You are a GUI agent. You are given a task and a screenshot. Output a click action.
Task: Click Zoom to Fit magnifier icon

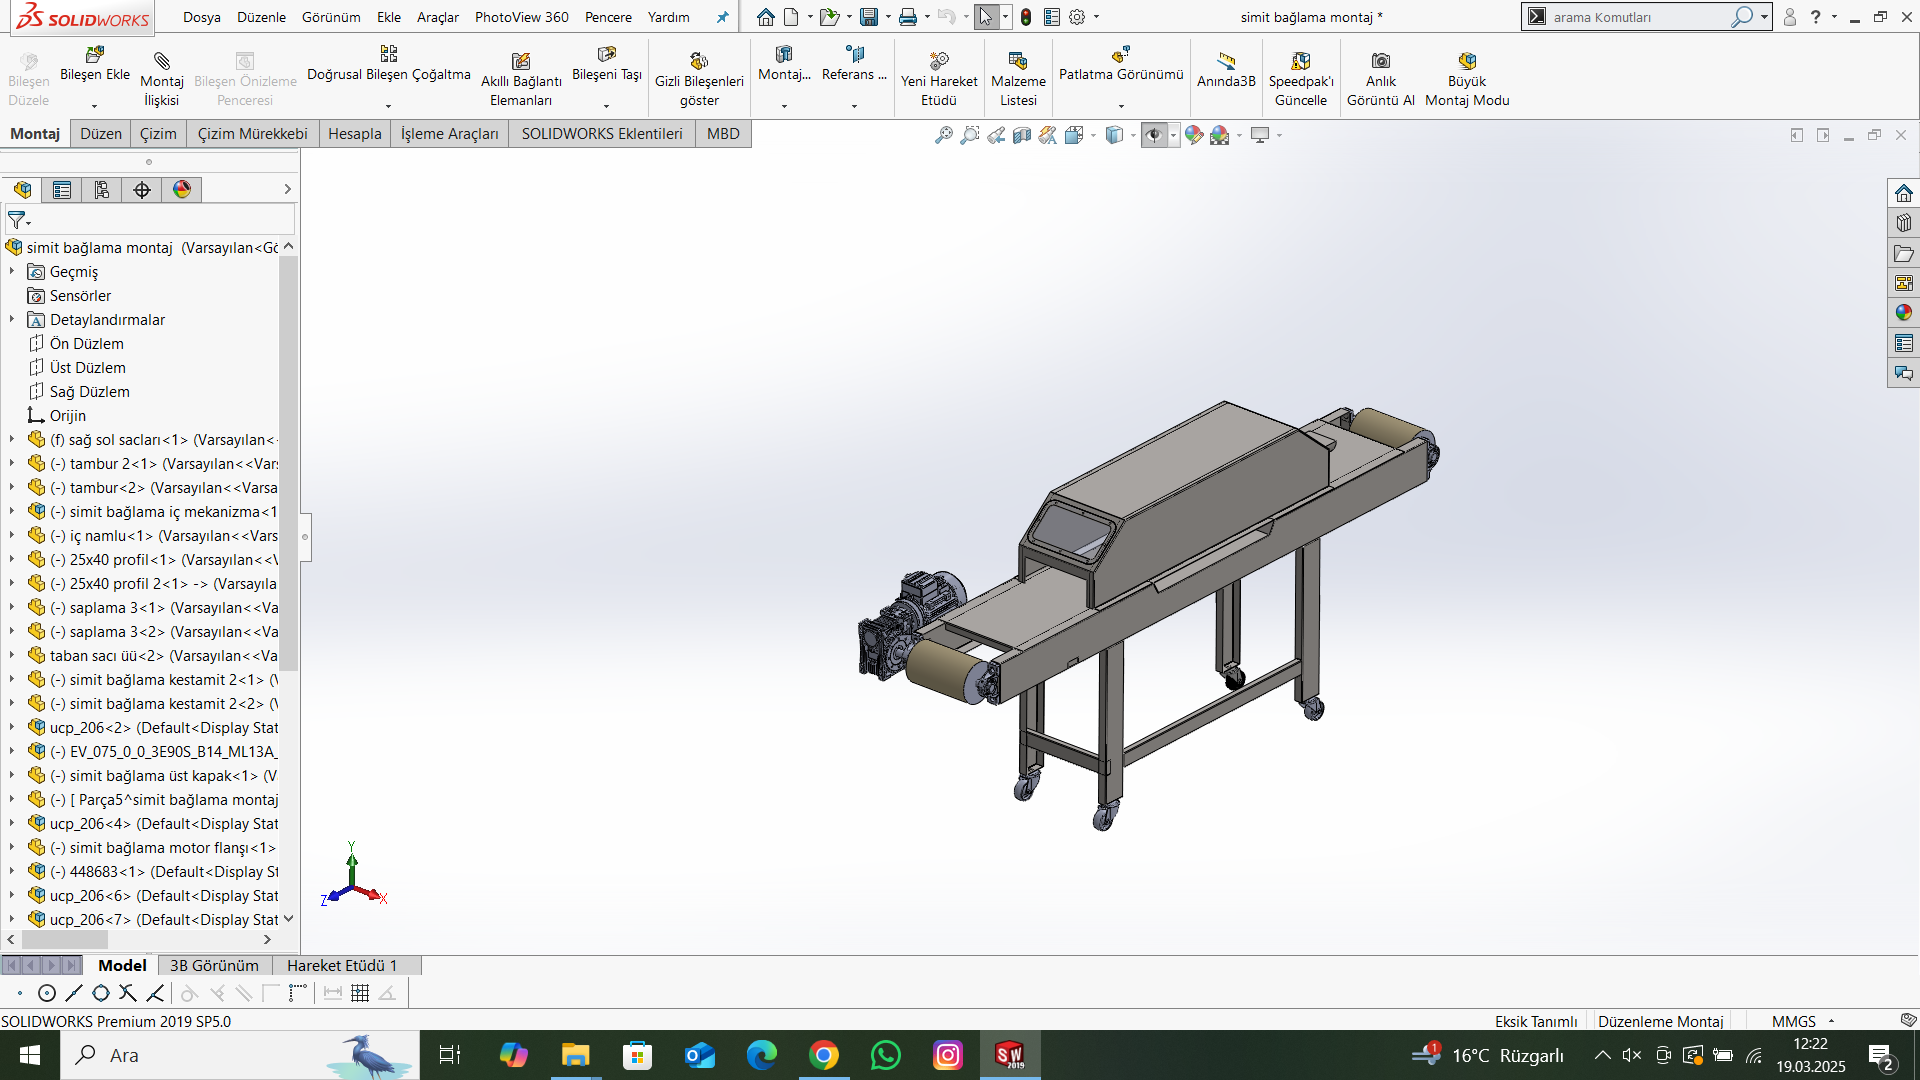tap(943, 135)
